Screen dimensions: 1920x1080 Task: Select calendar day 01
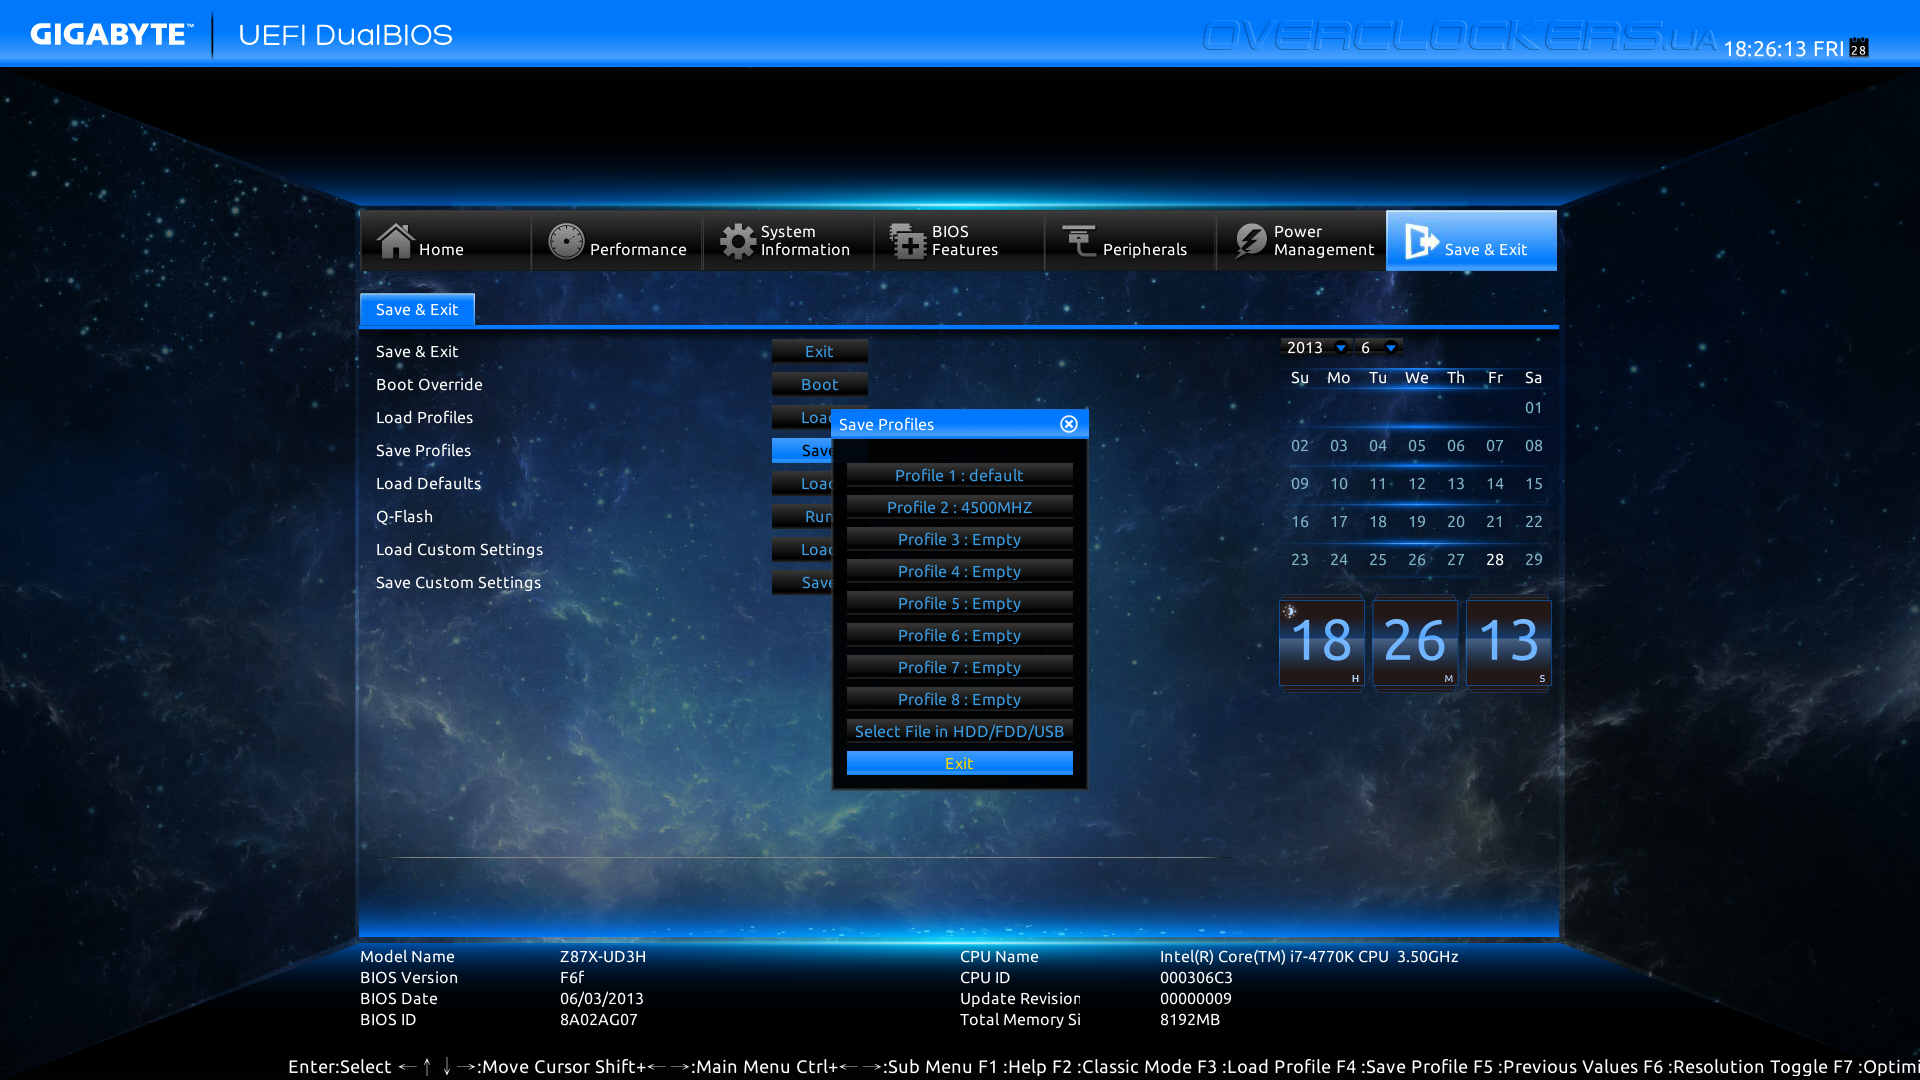tap(1534, 408)
